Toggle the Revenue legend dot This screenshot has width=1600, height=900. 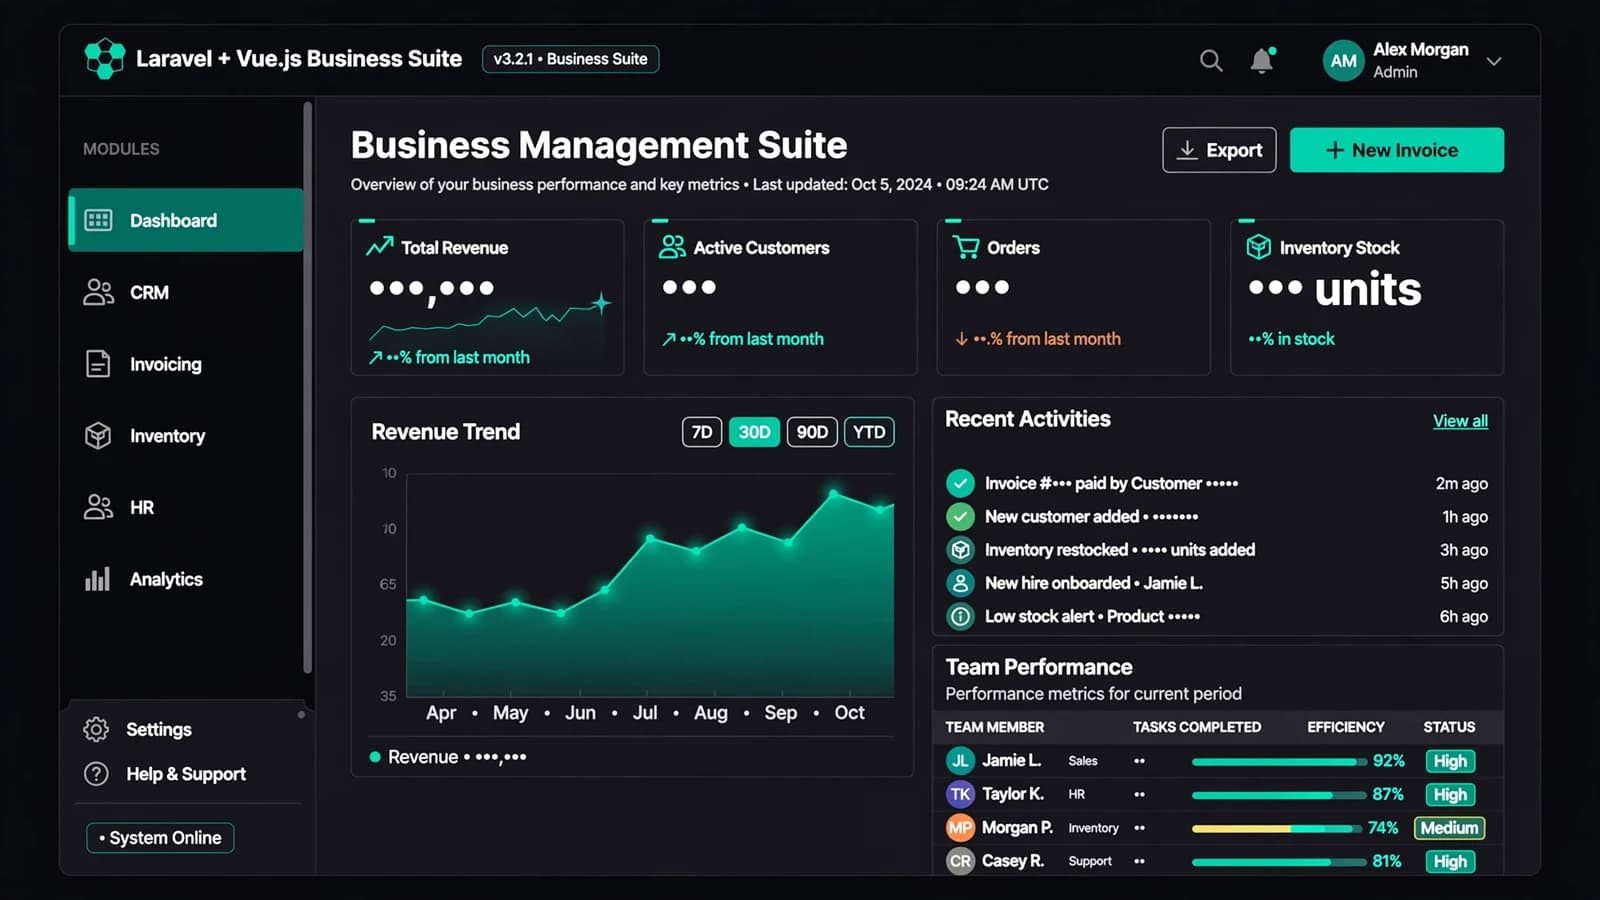tap(375, 757)
